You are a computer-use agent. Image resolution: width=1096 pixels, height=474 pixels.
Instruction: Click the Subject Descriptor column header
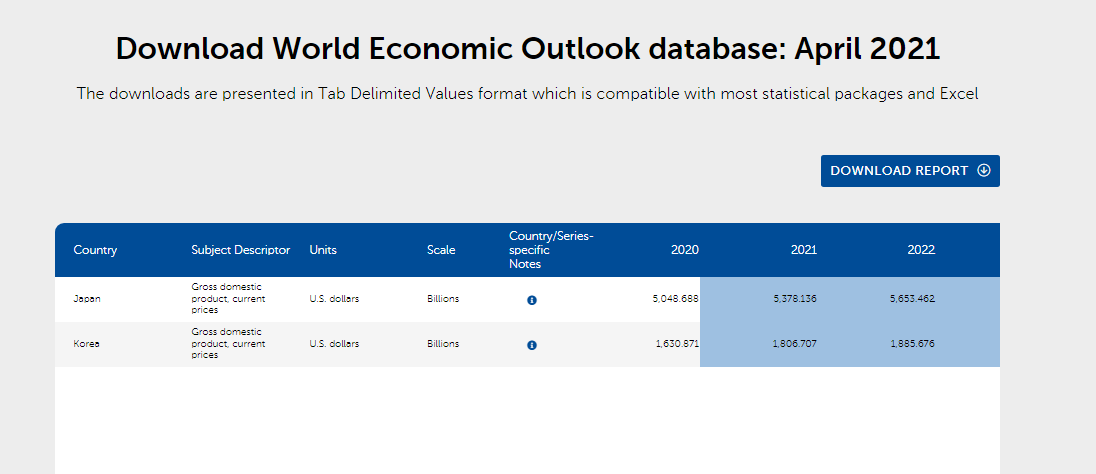click(x=240, y=250)
